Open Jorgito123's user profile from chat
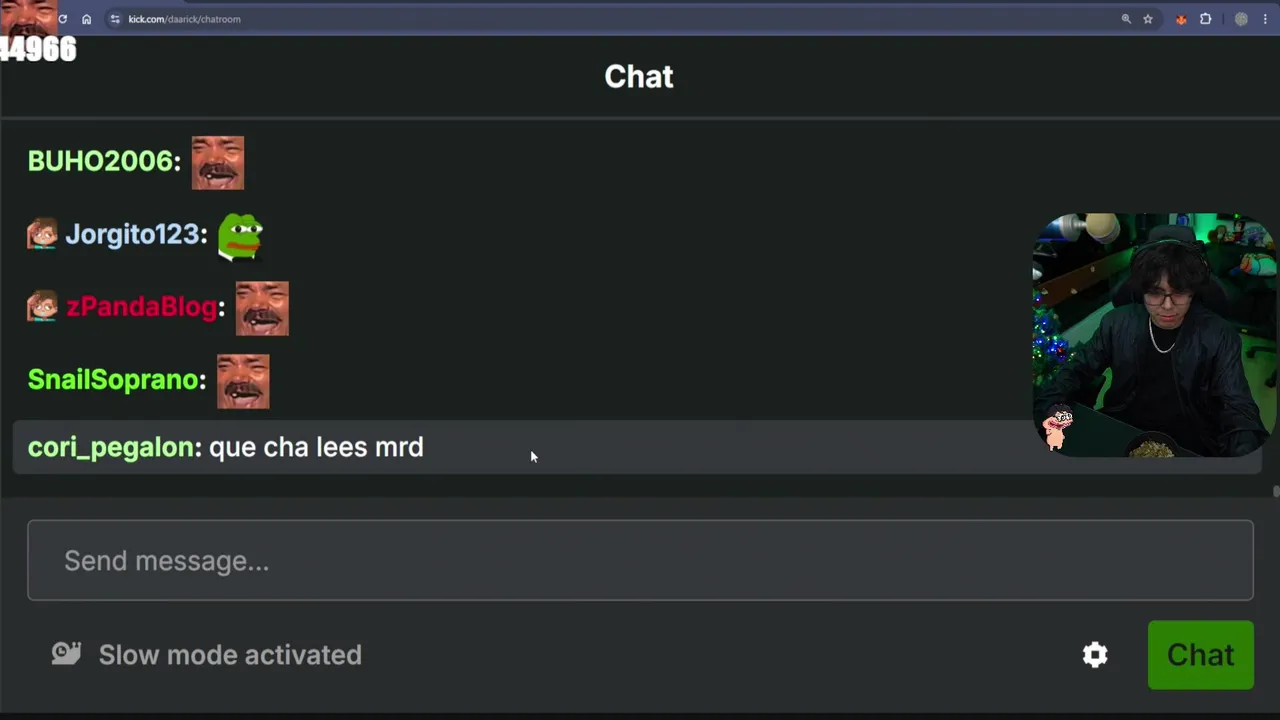Viewport: 1280px width, 720px height. pyautogui.click(x=133, y=234)
